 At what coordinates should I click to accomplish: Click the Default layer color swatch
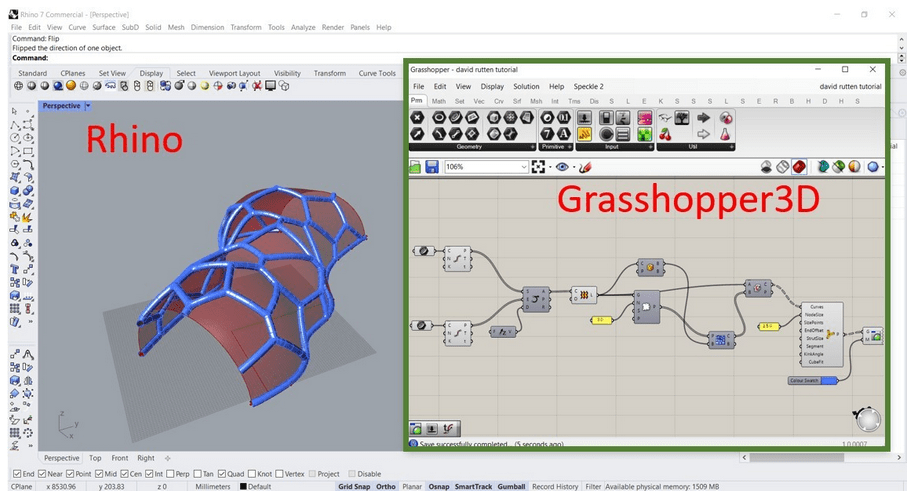click(243, 487)
